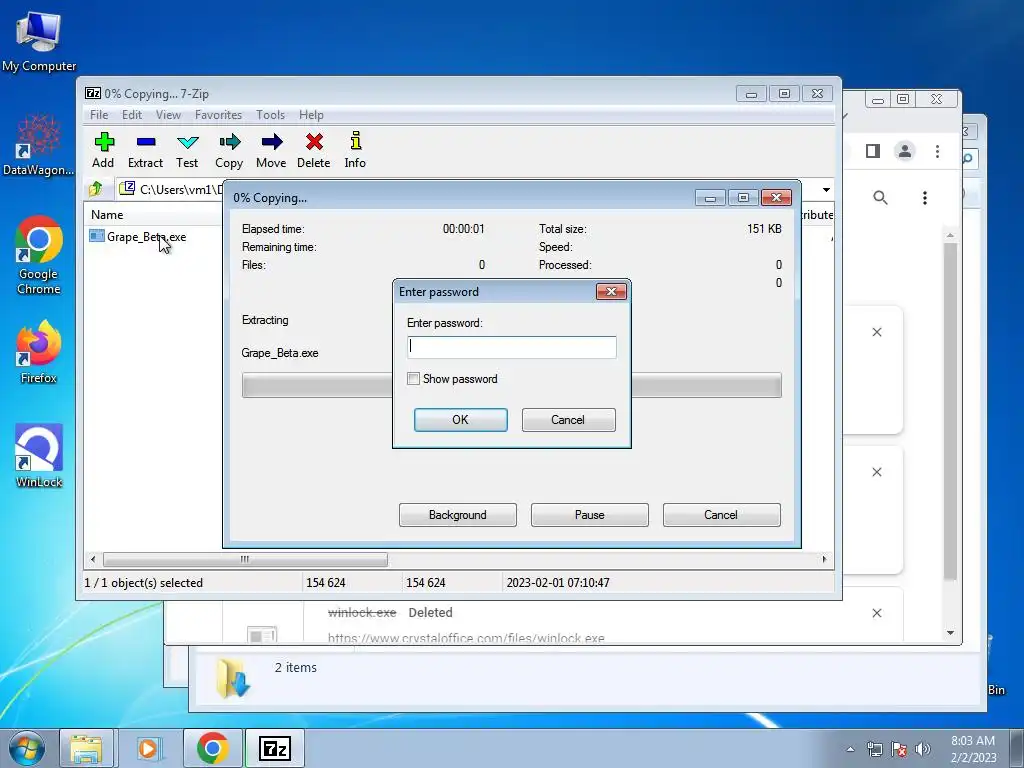This screenshot has width=1024, height=768.
Task: Click right arrow of 7-Zip horizontal scrollbar
Action: (824, 559)
